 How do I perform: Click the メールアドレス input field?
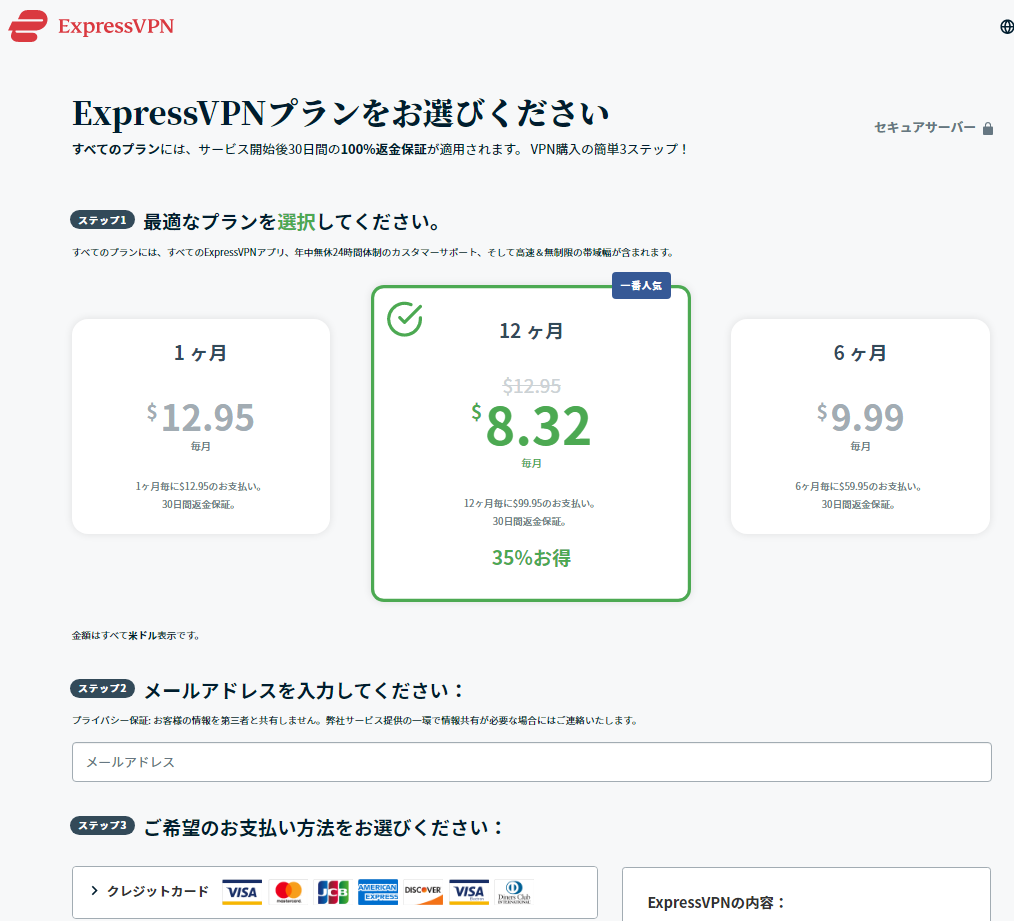pyautogui.click(x=532, y=762)
